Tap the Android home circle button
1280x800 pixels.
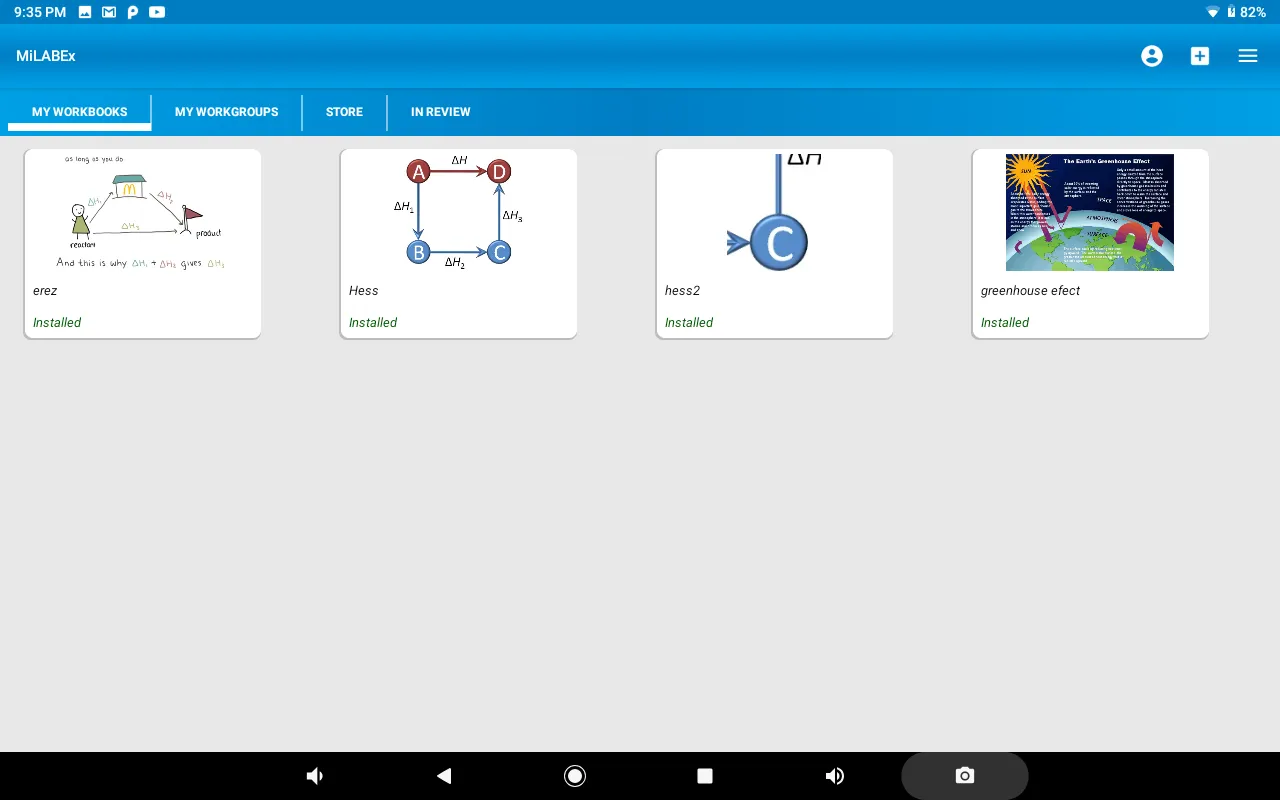click(575, 776)
